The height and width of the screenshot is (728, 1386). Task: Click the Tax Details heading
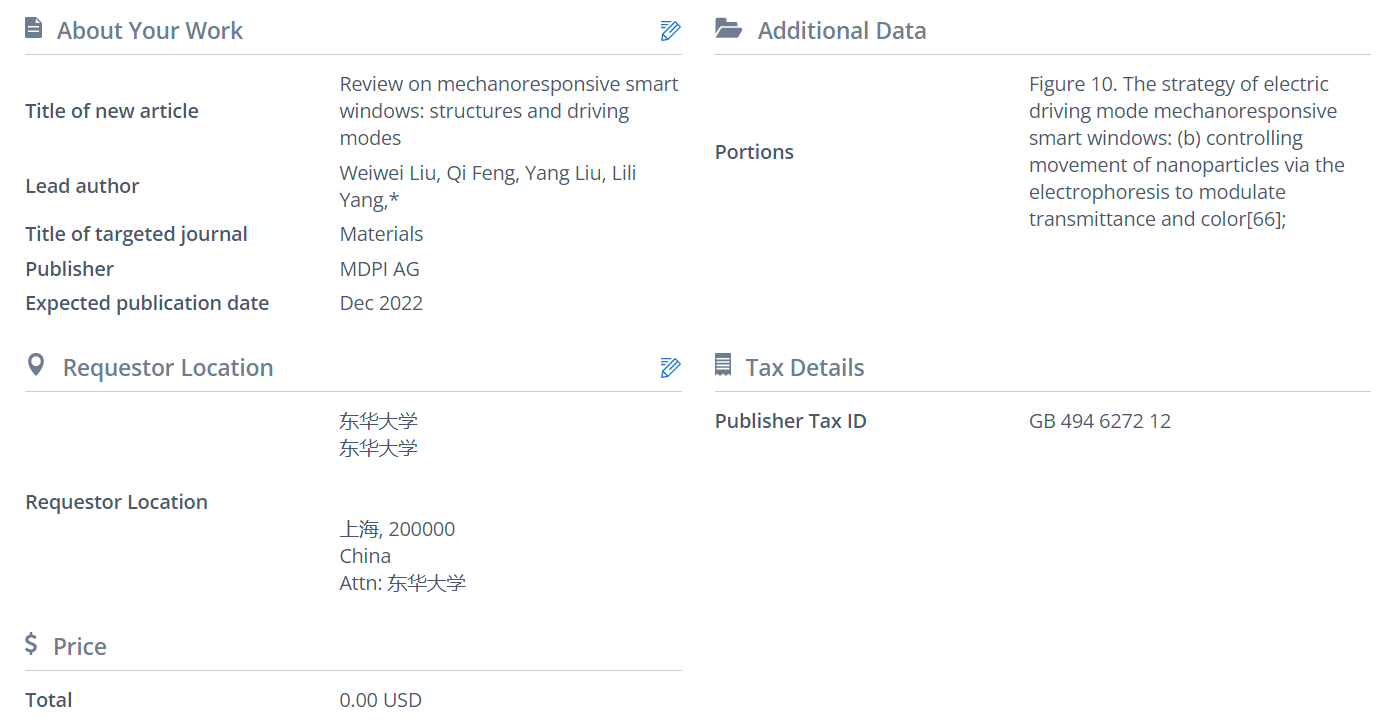(x=805, y=368)
